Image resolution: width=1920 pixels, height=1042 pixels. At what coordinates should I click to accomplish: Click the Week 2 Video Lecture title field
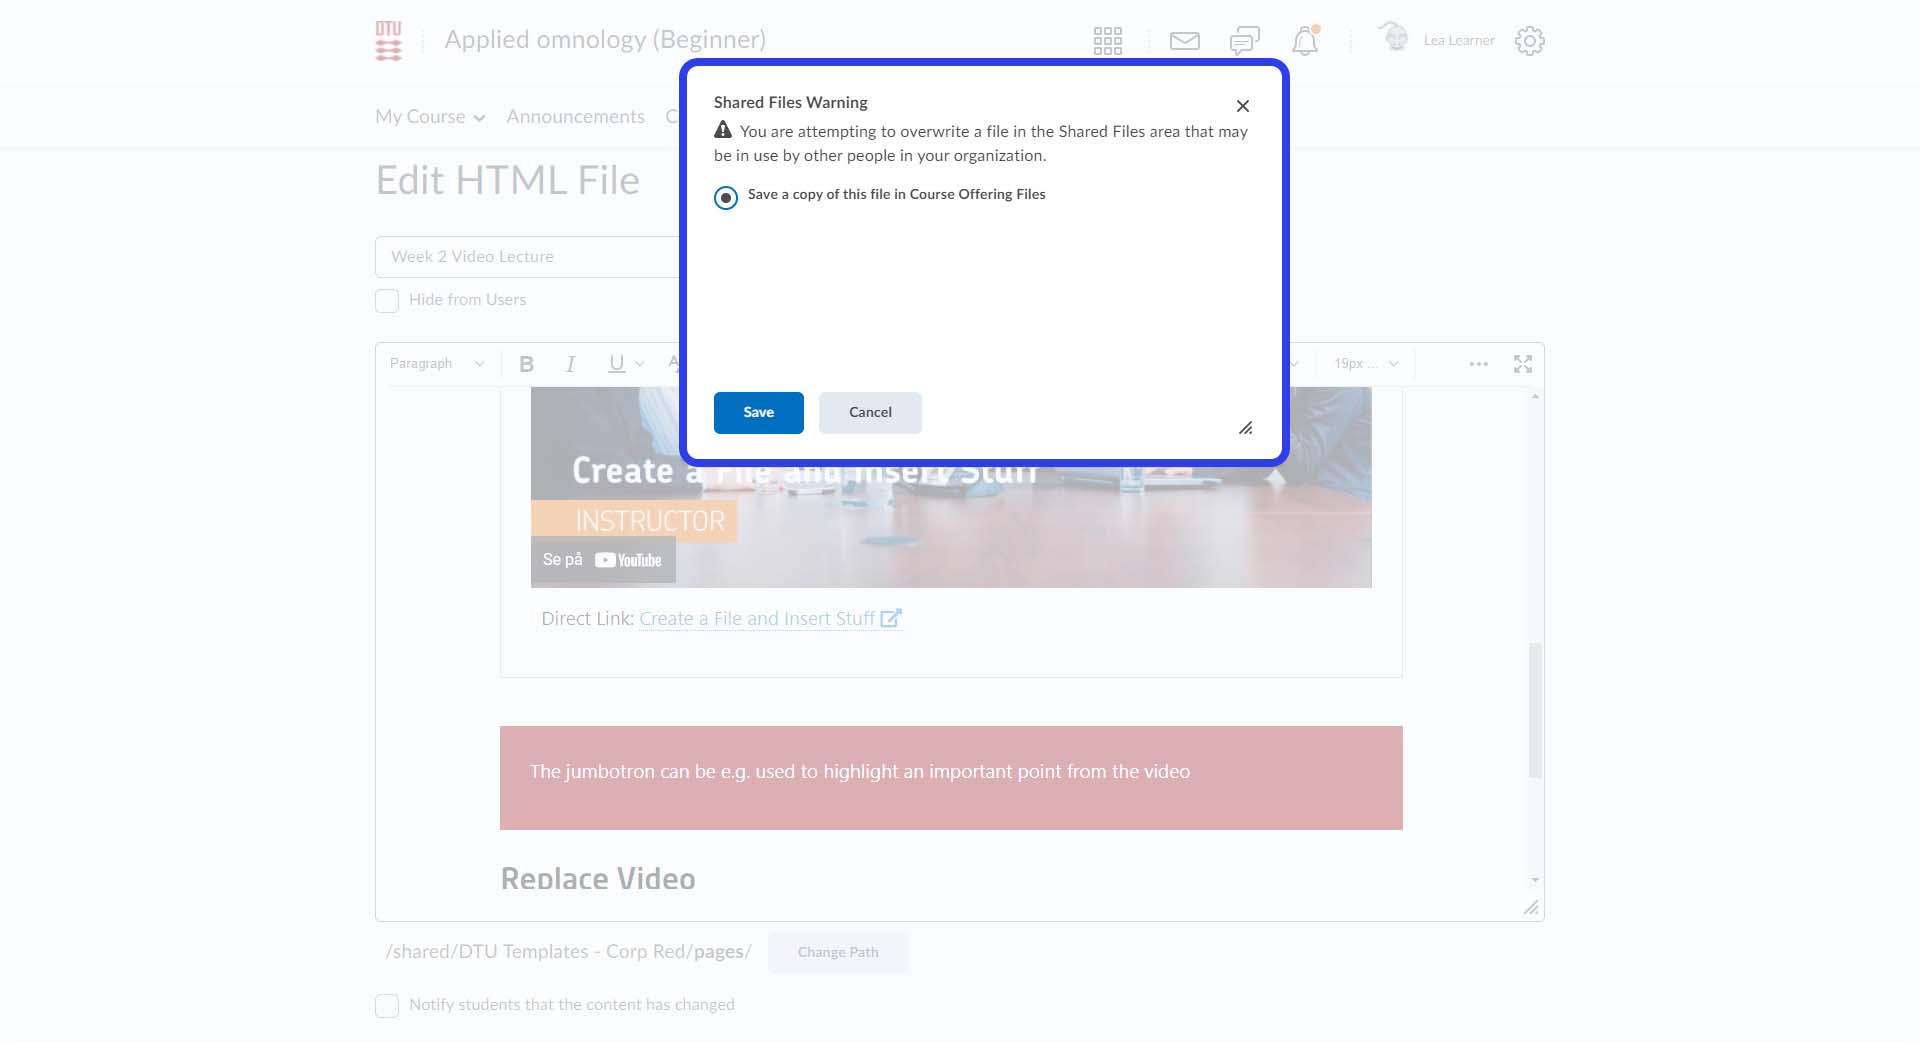(527, 257)
